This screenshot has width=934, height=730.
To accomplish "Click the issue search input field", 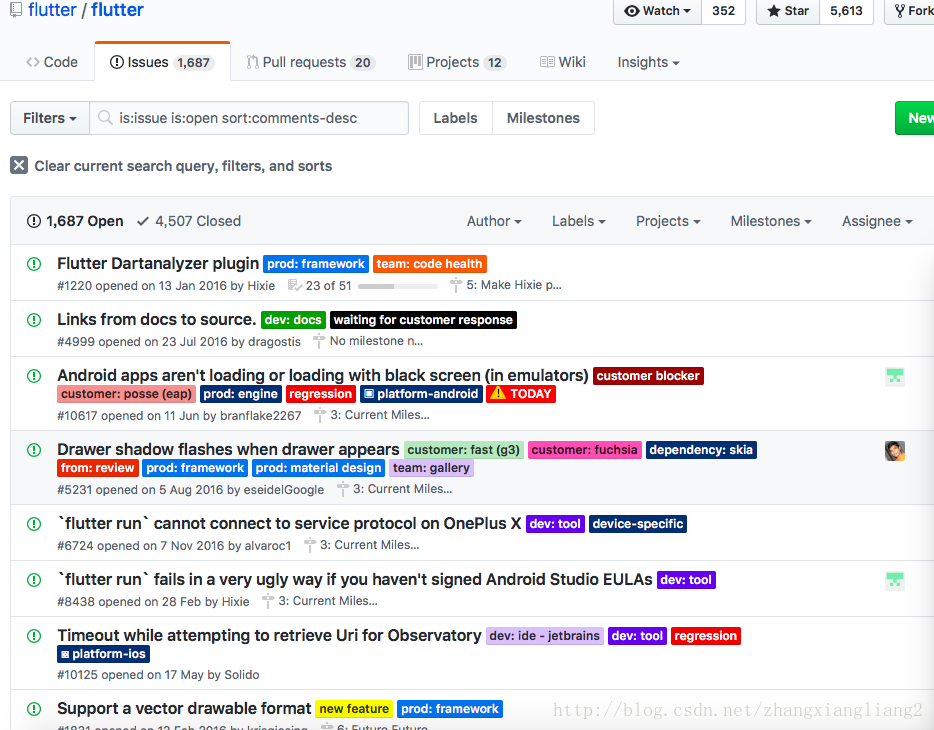I will (260, 118).
